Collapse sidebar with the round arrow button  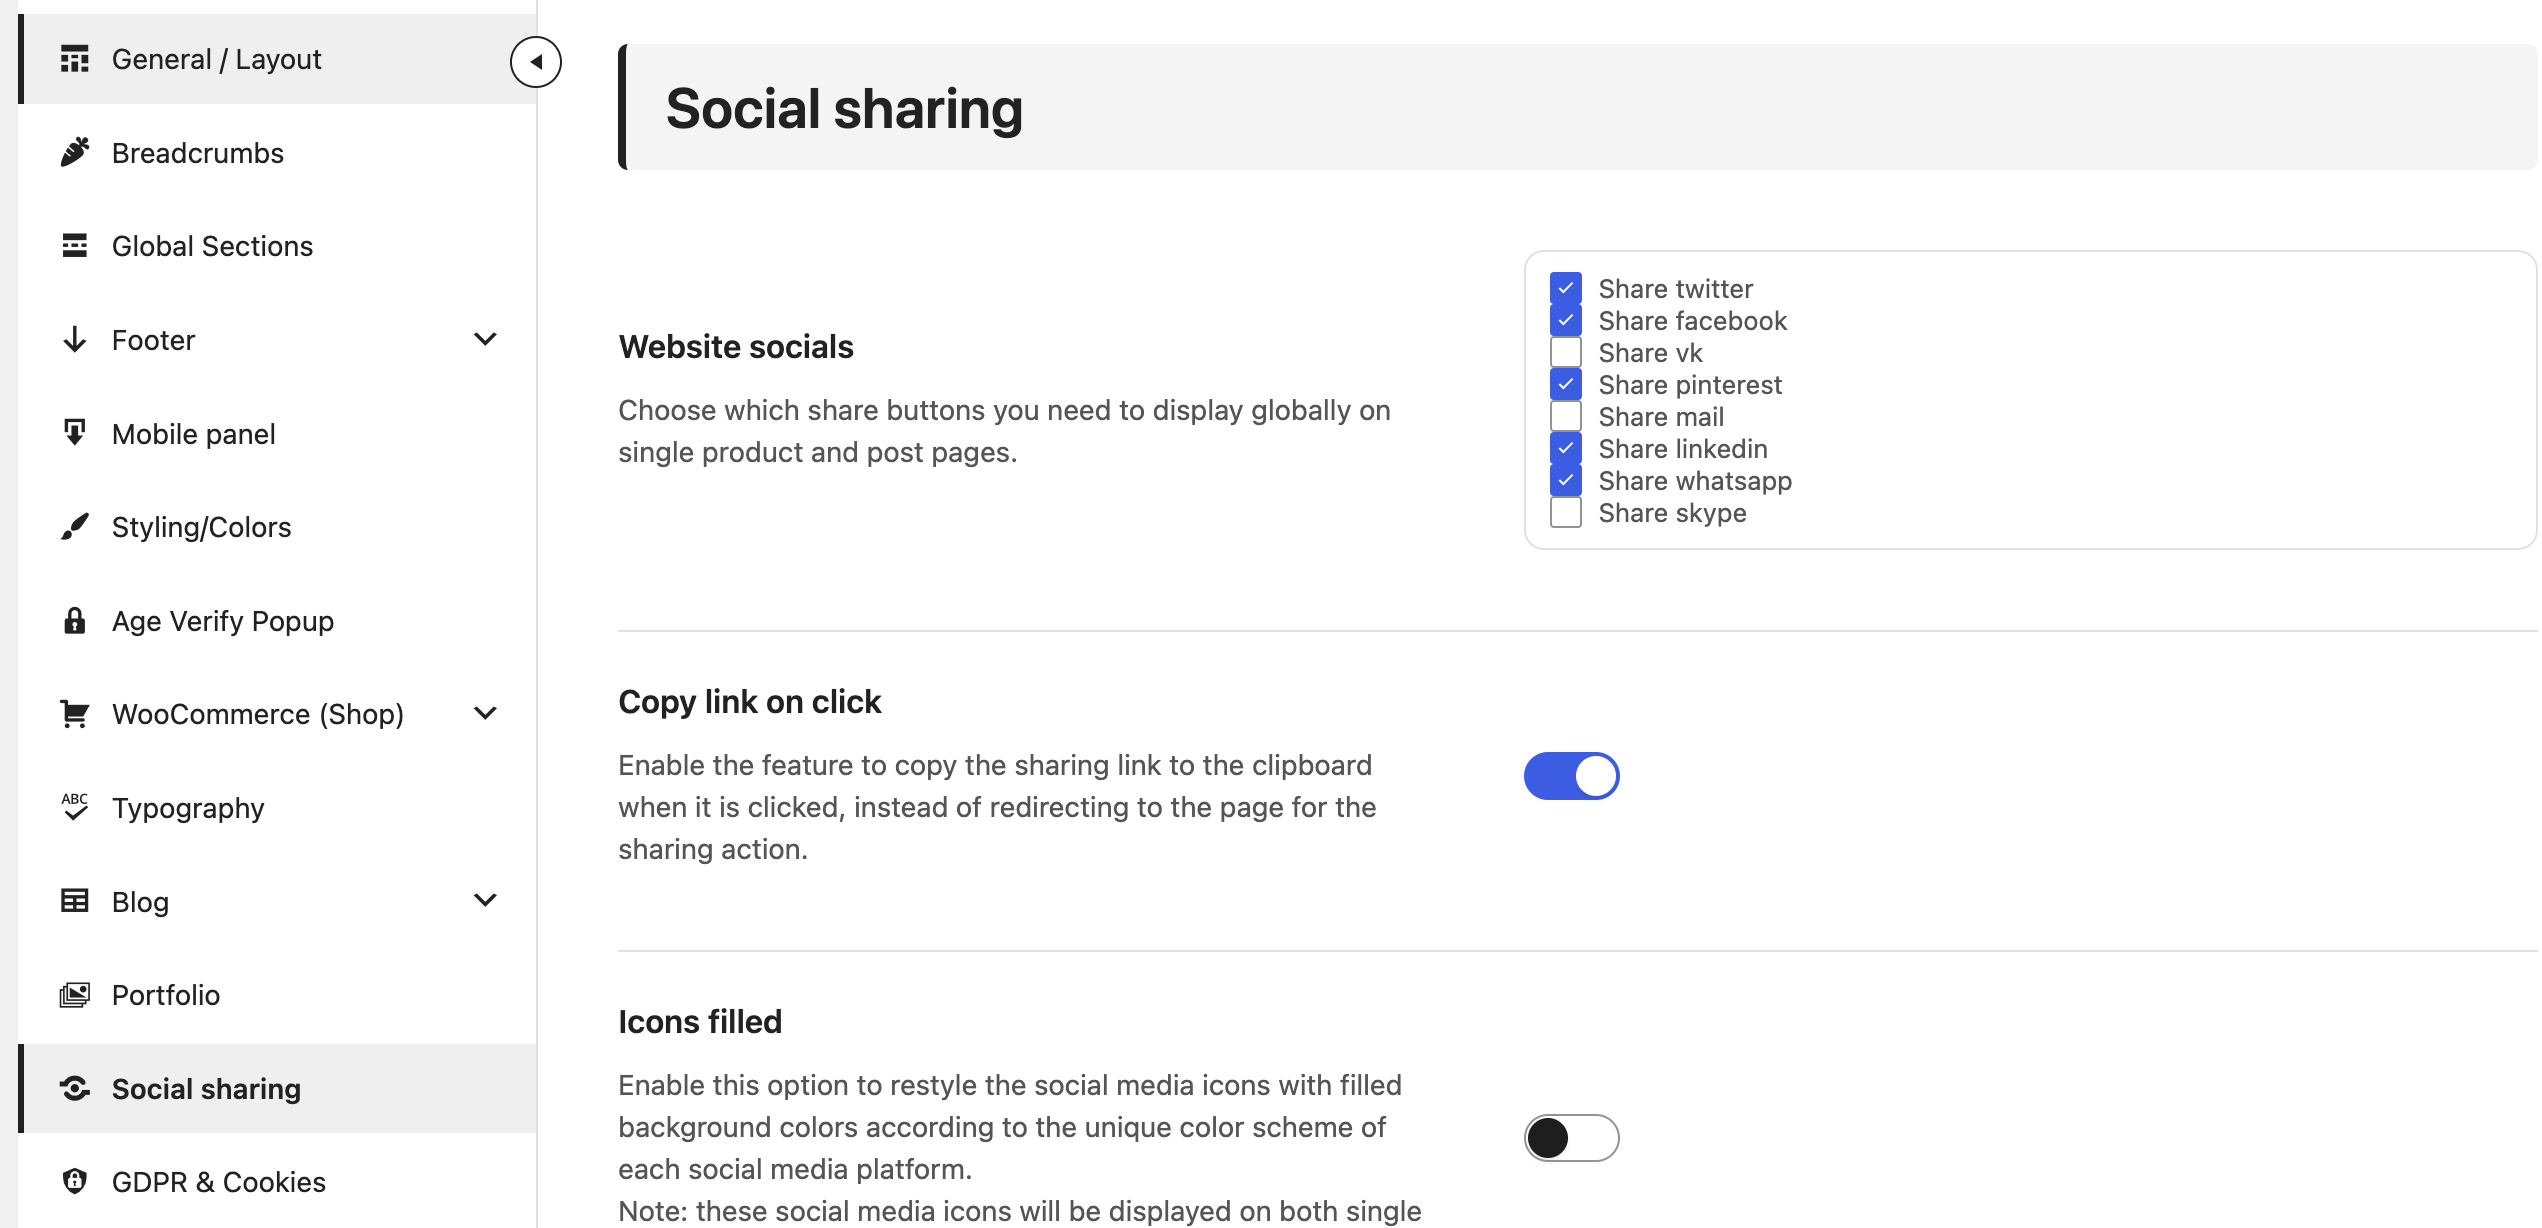pyautogui.click(x=536, y=62)
